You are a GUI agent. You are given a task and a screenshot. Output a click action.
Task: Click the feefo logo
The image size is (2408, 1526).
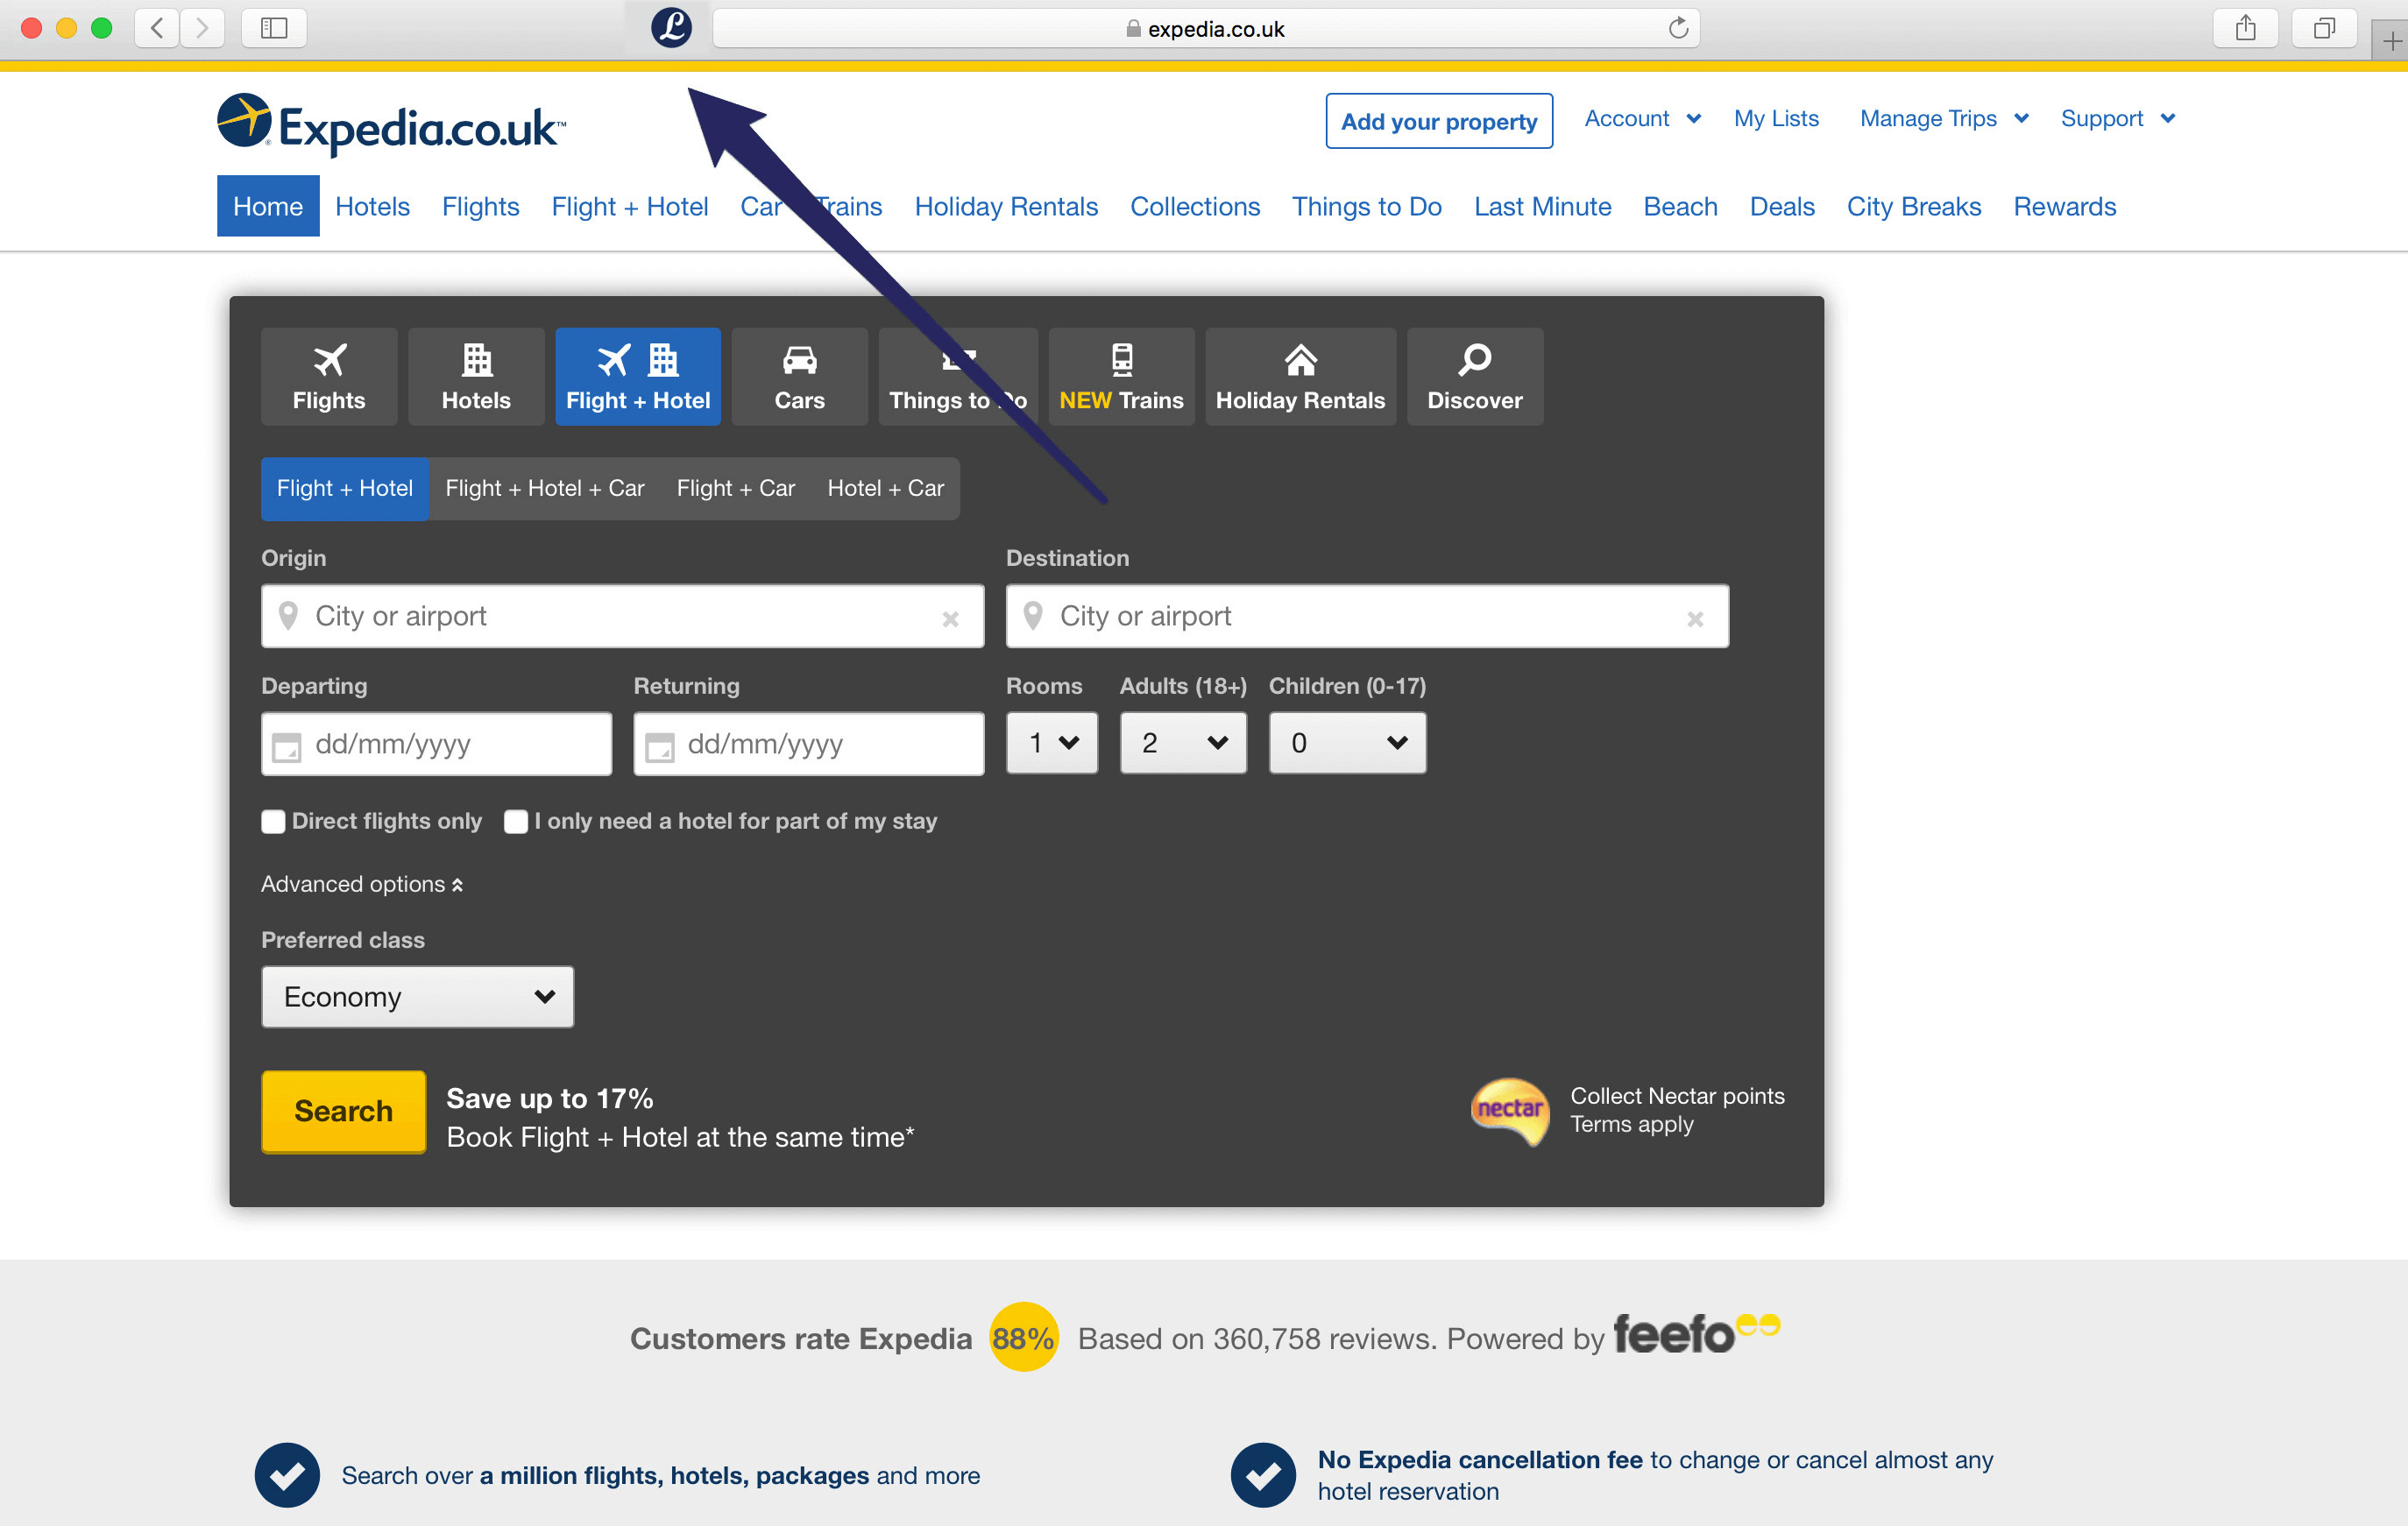click(1697, 1334)
